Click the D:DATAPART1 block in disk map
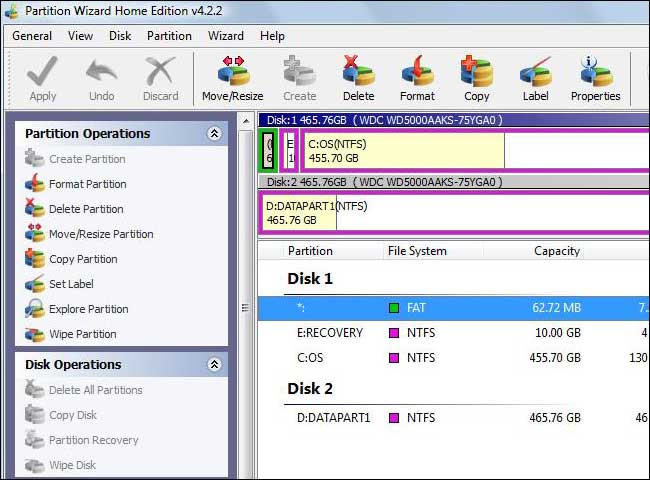The height and width of the screenshot is (480, 650). coord(298,213)
